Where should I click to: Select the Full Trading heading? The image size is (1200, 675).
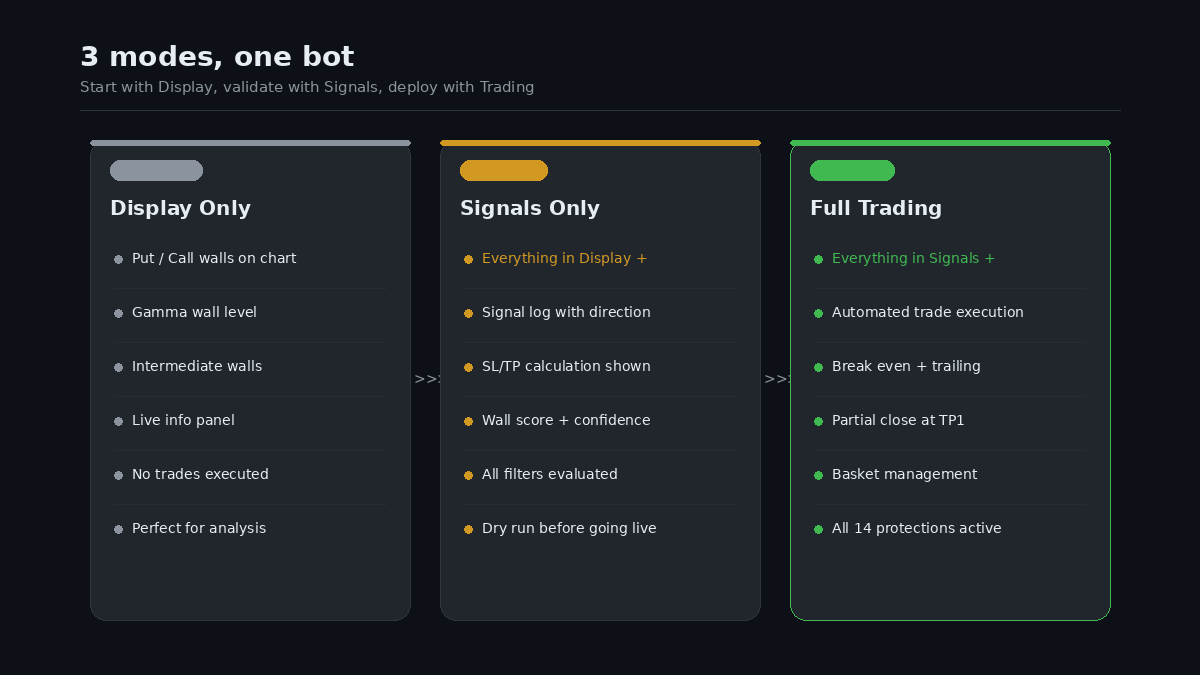tap(876, 208)
